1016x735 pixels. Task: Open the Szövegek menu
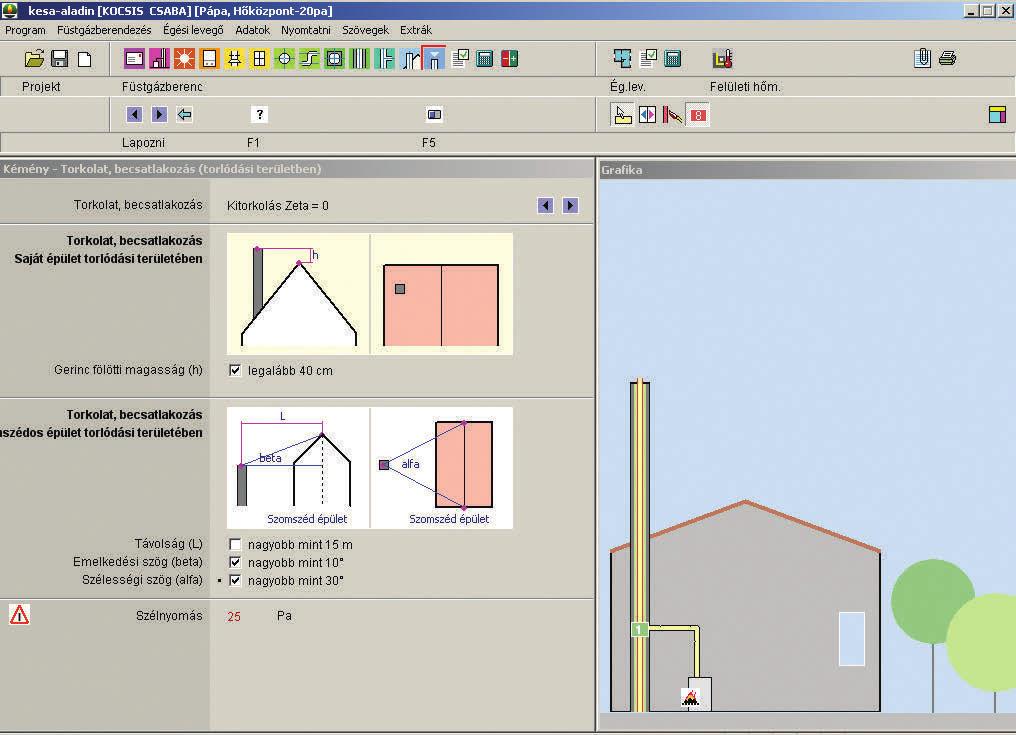pyautogui.click(x=365, y=30)
